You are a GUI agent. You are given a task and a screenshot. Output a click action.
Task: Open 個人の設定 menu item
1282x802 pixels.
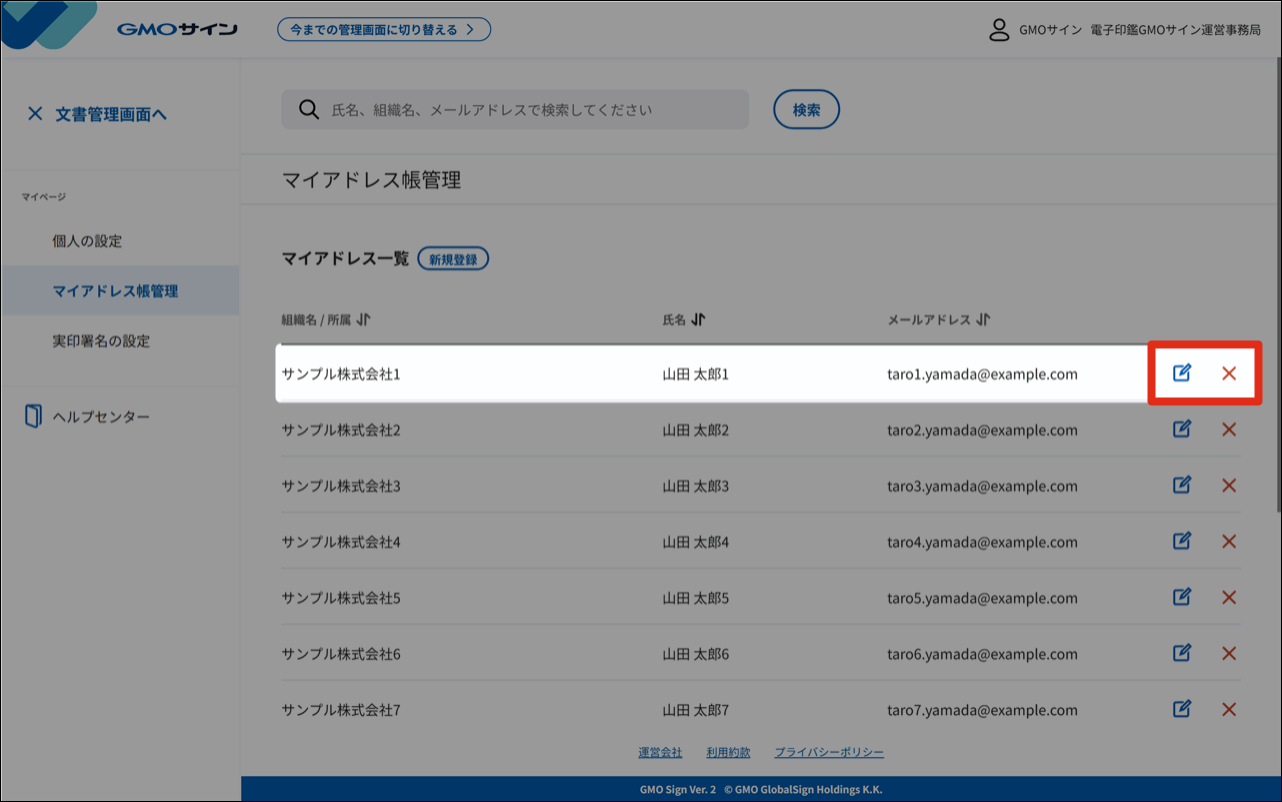point(87,241)
